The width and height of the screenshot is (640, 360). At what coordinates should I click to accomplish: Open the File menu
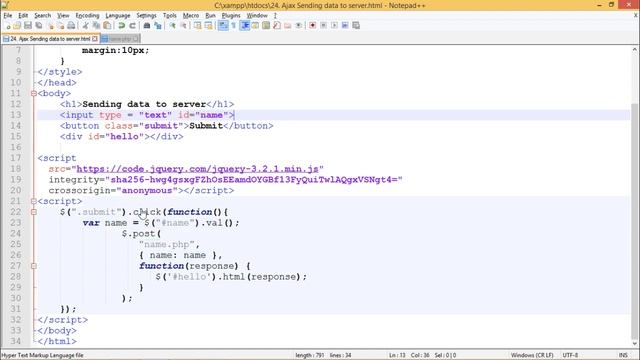pyautogui.click(x=8, y=16)
